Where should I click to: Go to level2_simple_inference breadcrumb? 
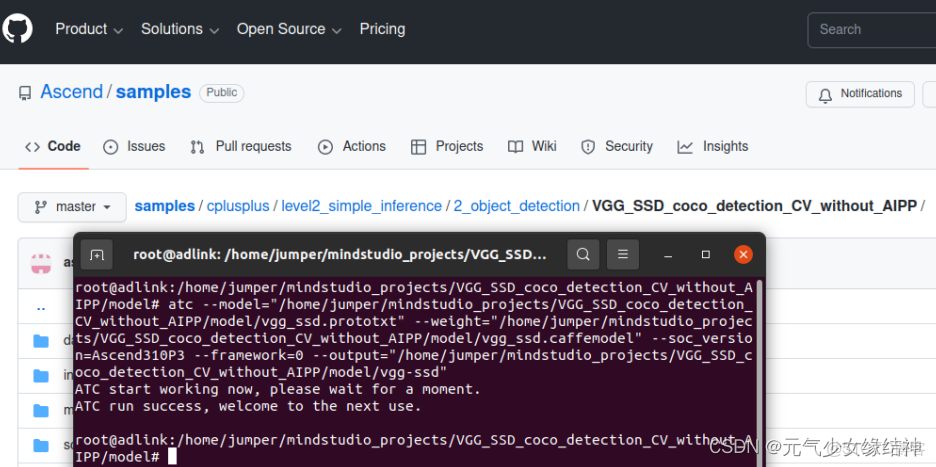[x=362, y=206]
